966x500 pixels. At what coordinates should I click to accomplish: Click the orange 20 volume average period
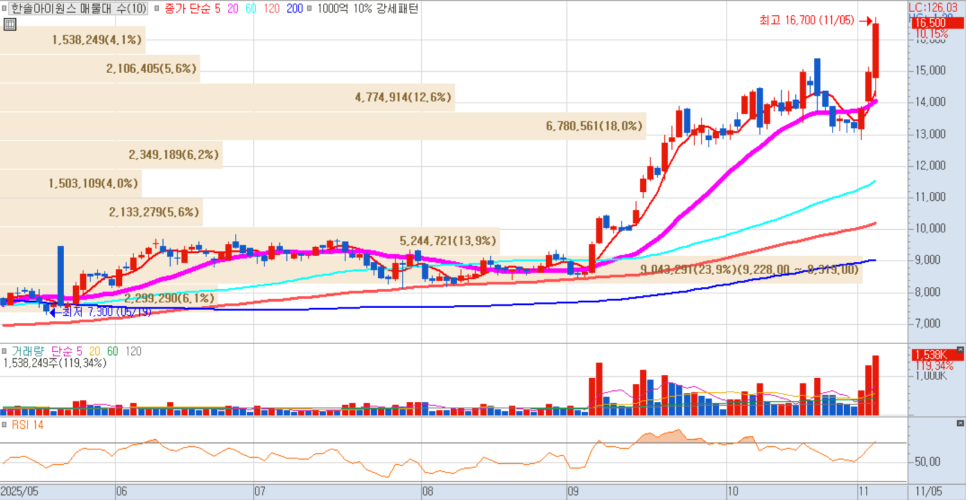pyautogui.click(x=95, y=352)
